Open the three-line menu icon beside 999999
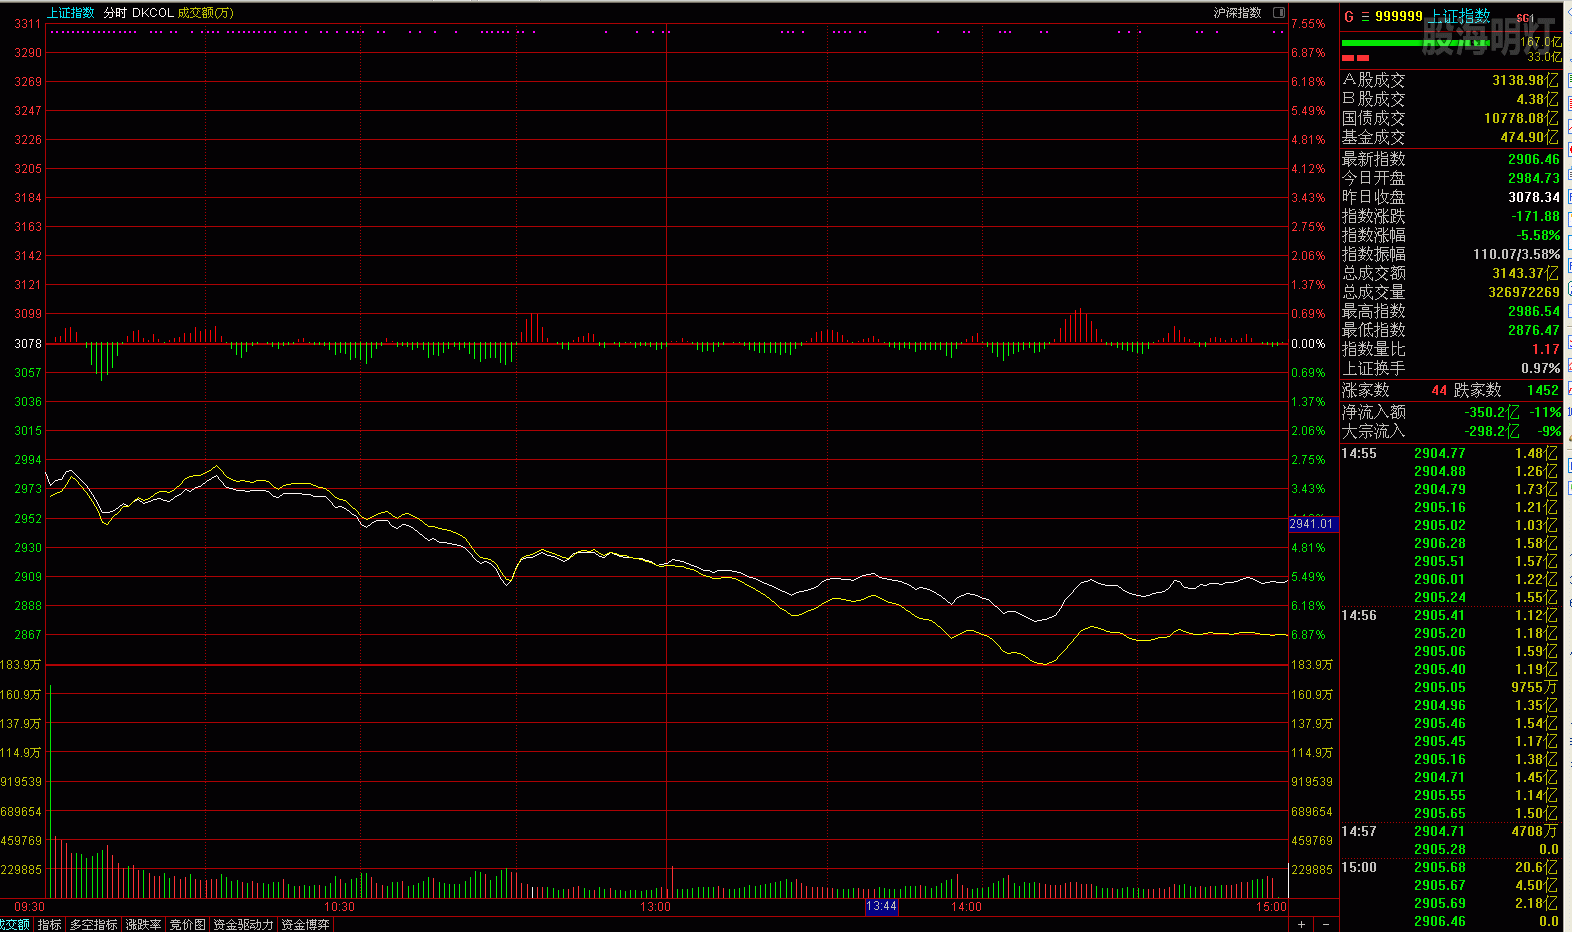Image resolution: width=1572 pixels, height=932 pixels. point(1365,17)
